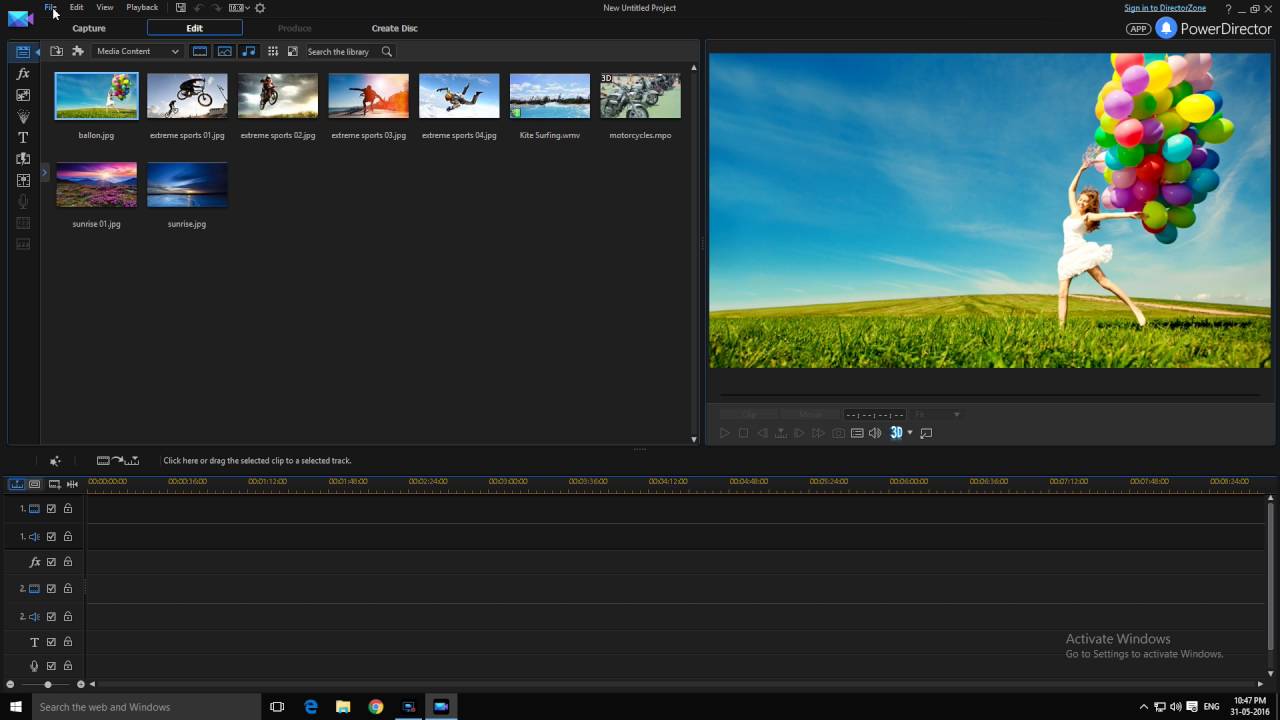Click the camera snapshot icon under the preview
1280x720 pixels.
point(837,432)
